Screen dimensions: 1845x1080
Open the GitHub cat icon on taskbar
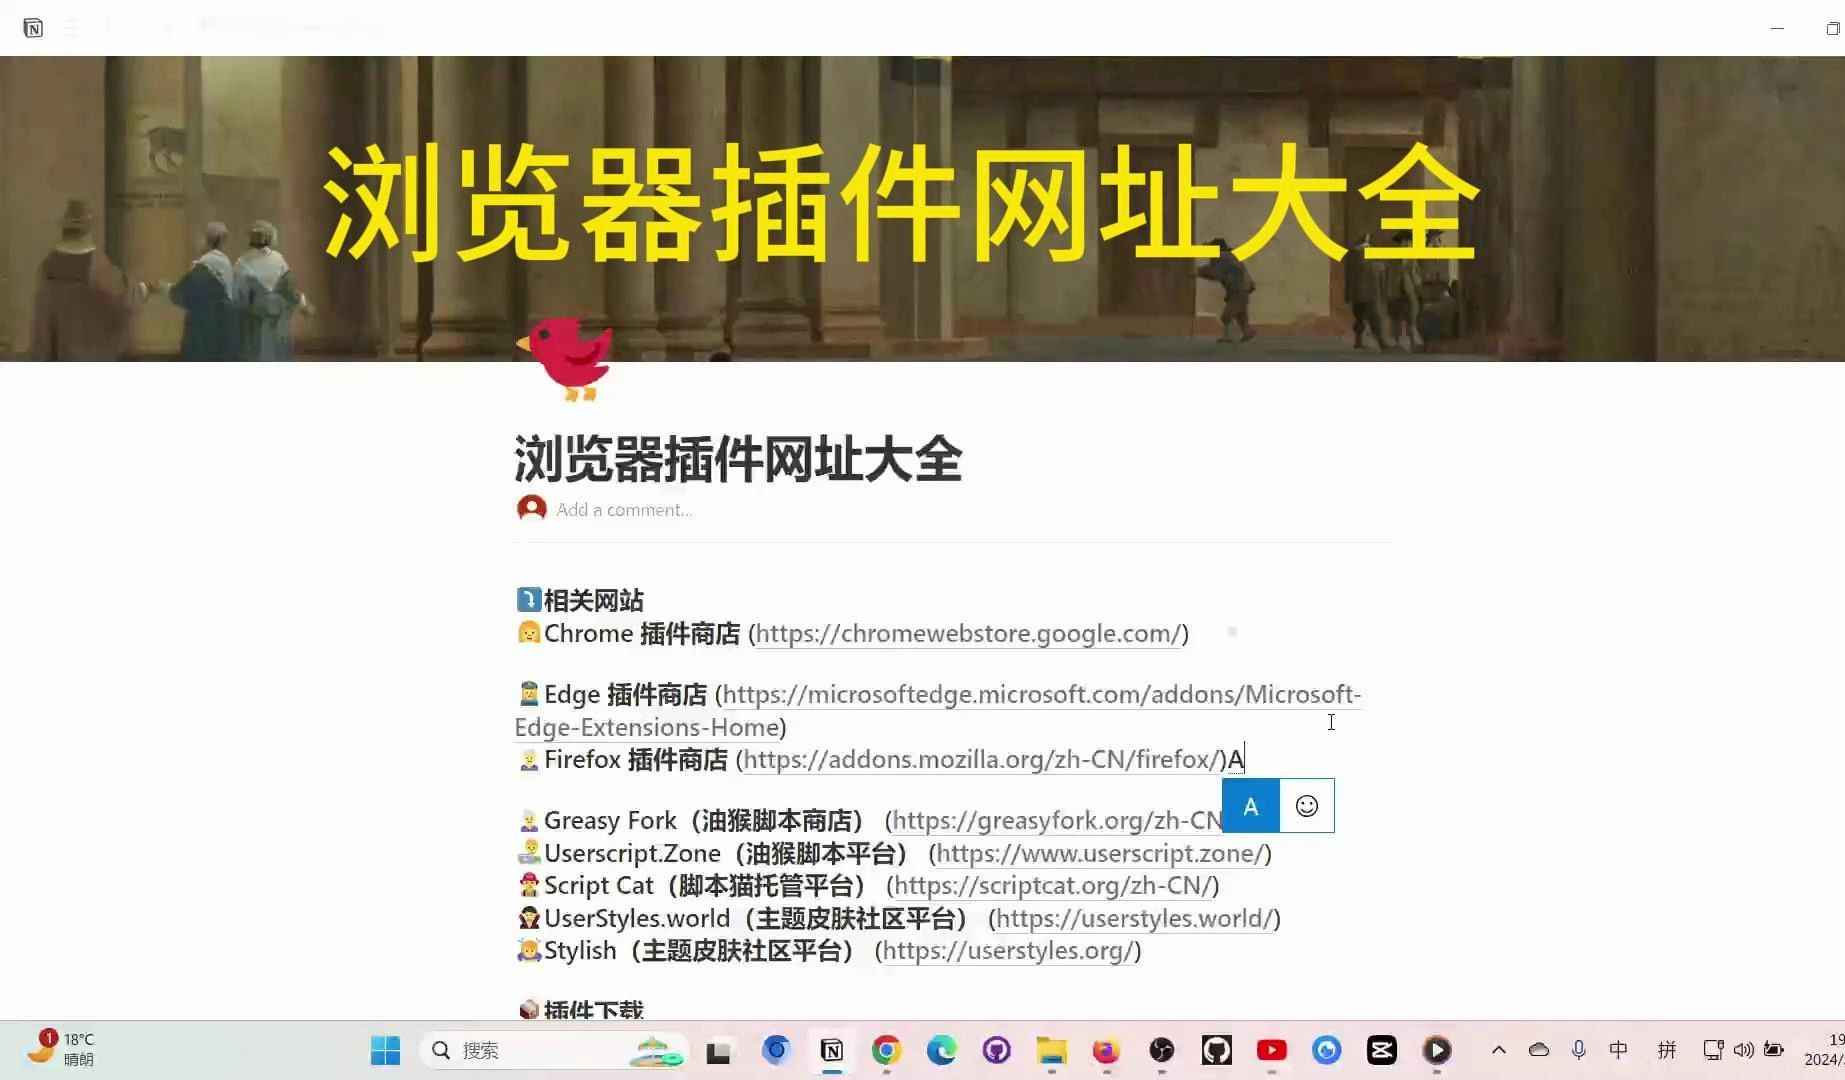[x=1216, y=1050]
